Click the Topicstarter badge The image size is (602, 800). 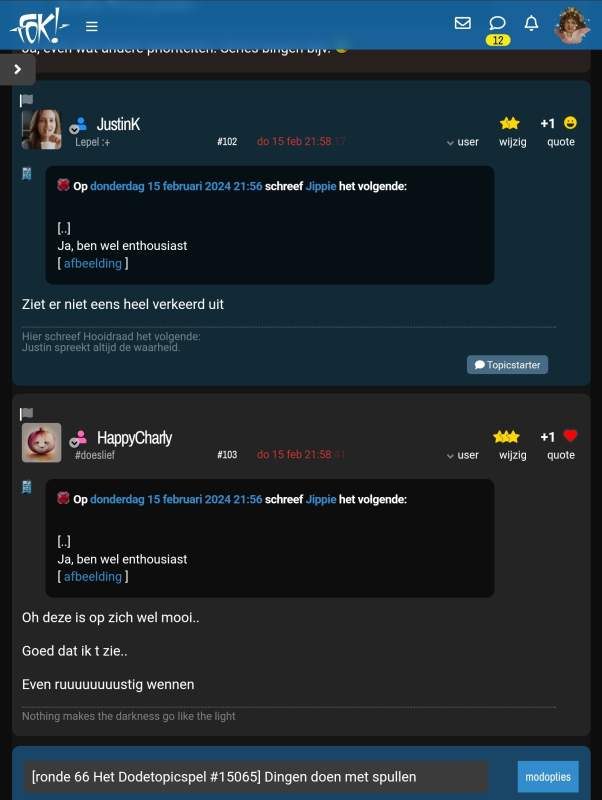[507, 365]
